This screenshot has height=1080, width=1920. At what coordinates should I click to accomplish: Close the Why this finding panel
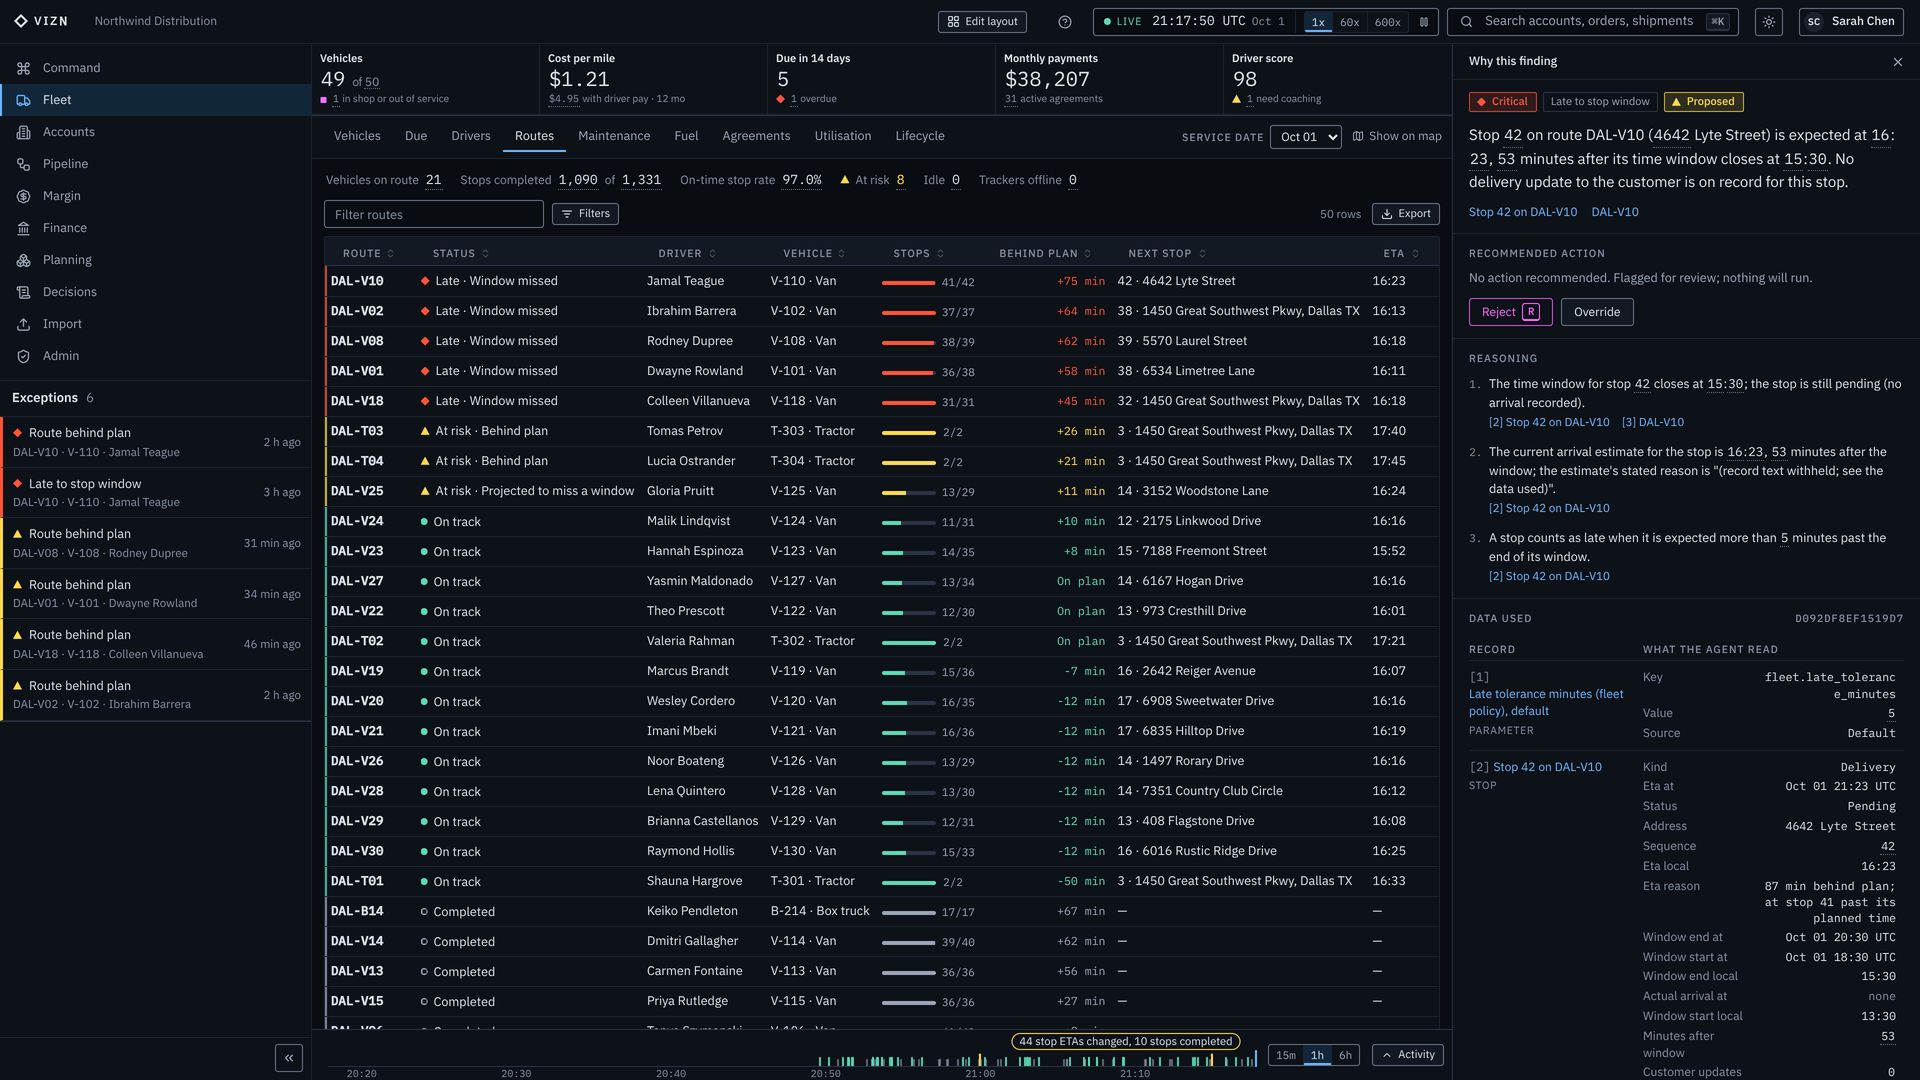pos(1898,62)
